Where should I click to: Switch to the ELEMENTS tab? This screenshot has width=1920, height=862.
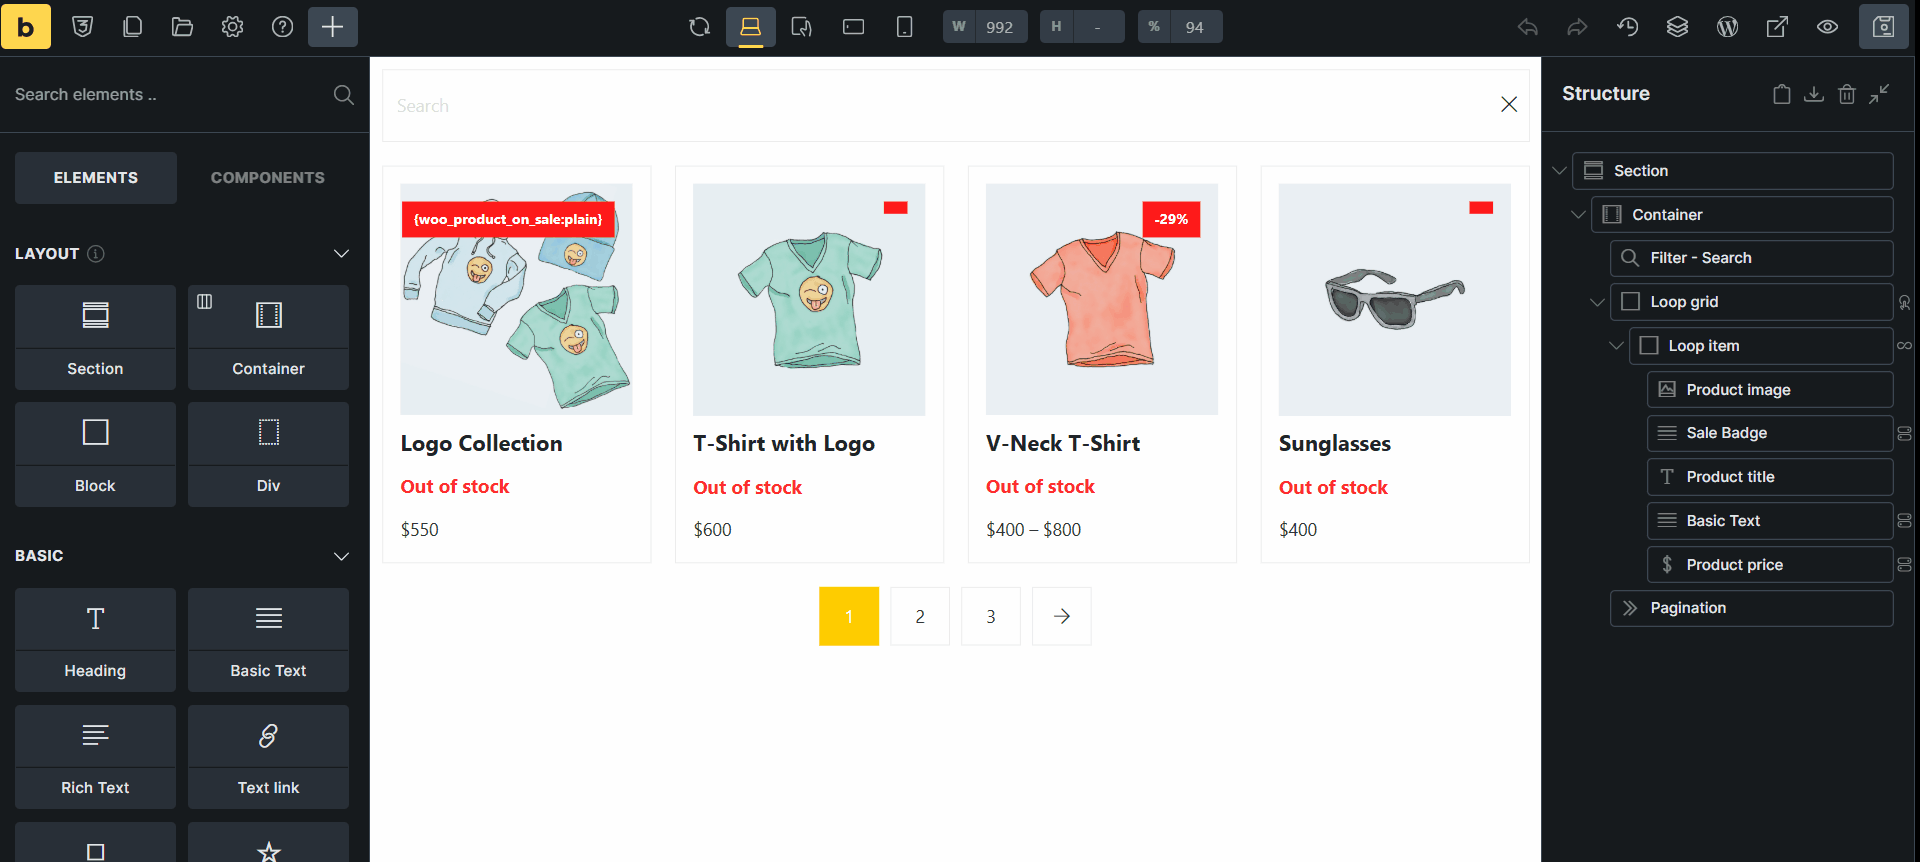pyautogui.click(x=96, y=178)
